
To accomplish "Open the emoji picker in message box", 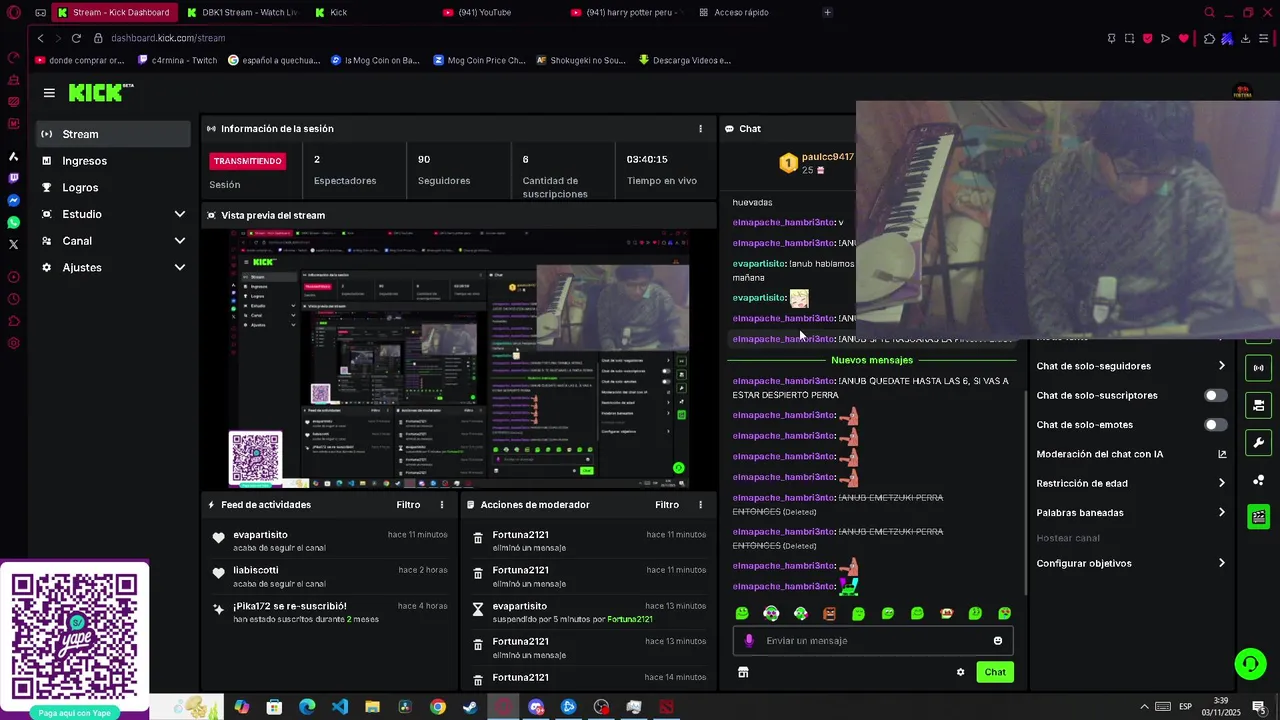I will point(997,641).
